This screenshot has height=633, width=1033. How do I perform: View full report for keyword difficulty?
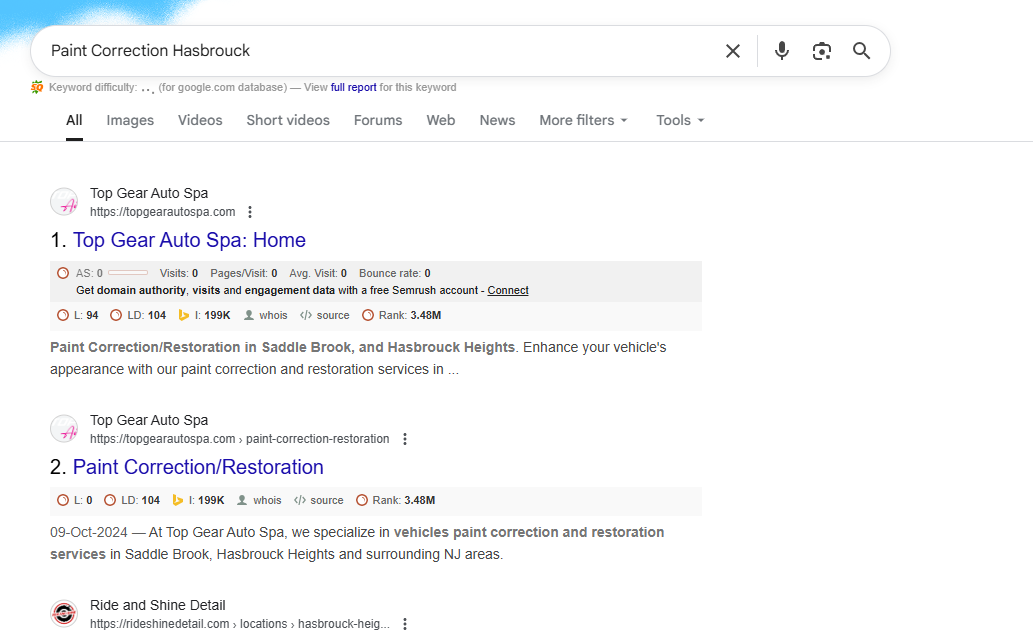pos(354,88)
